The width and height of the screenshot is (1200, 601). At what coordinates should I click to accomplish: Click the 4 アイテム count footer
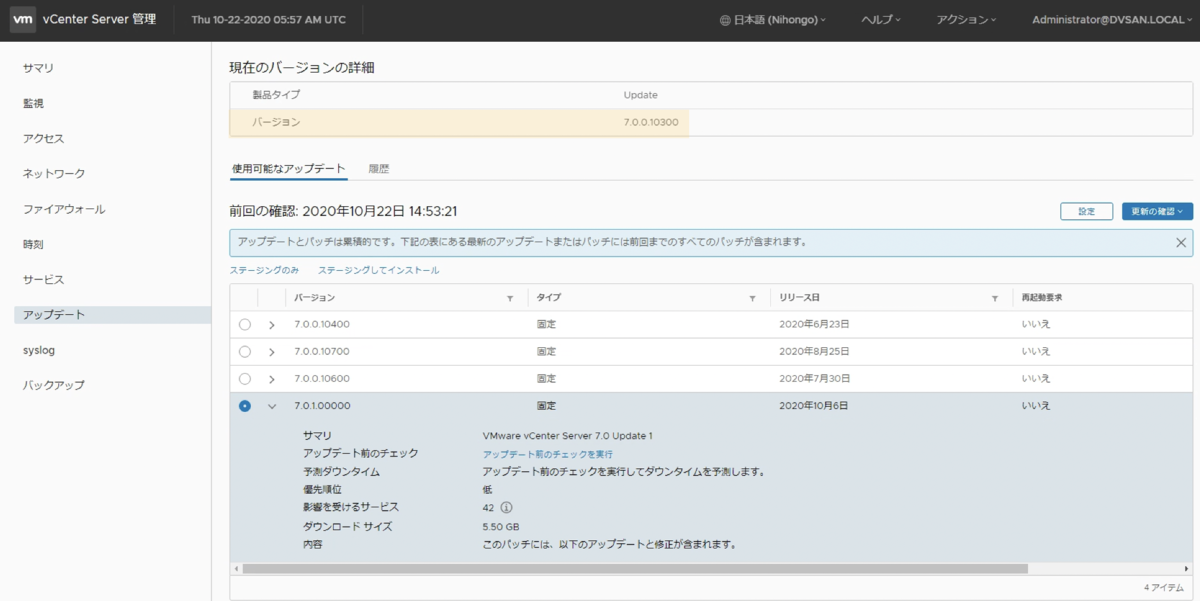point(1166,587)
